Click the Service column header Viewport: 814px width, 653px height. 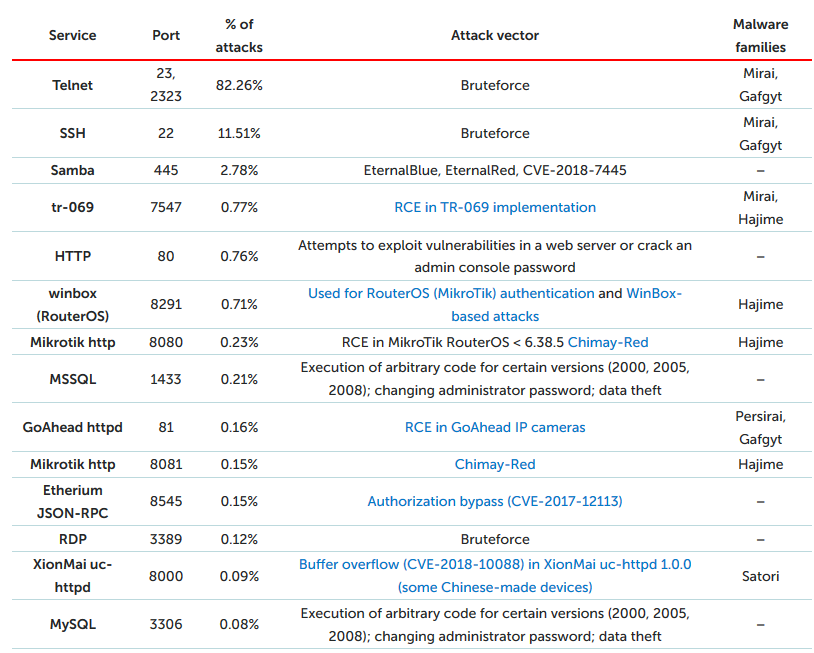click(x=73, y=35)
